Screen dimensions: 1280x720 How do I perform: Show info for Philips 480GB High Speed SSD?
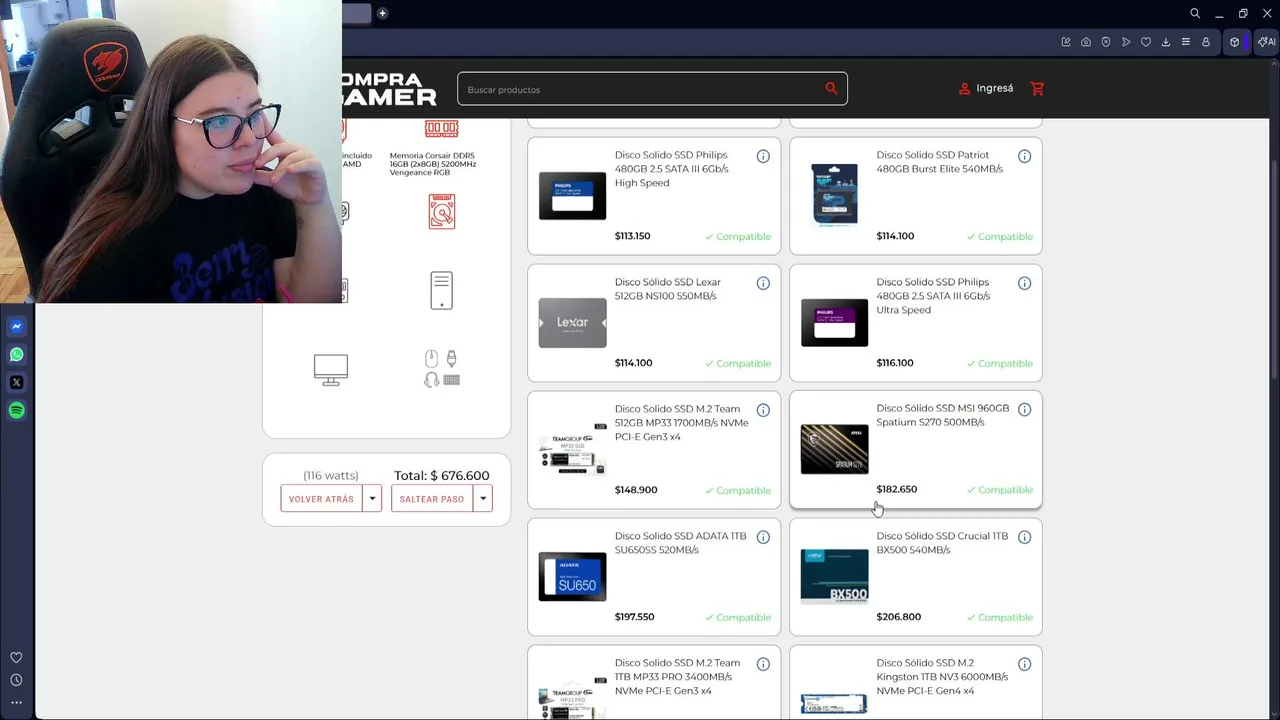pos(763,156)
